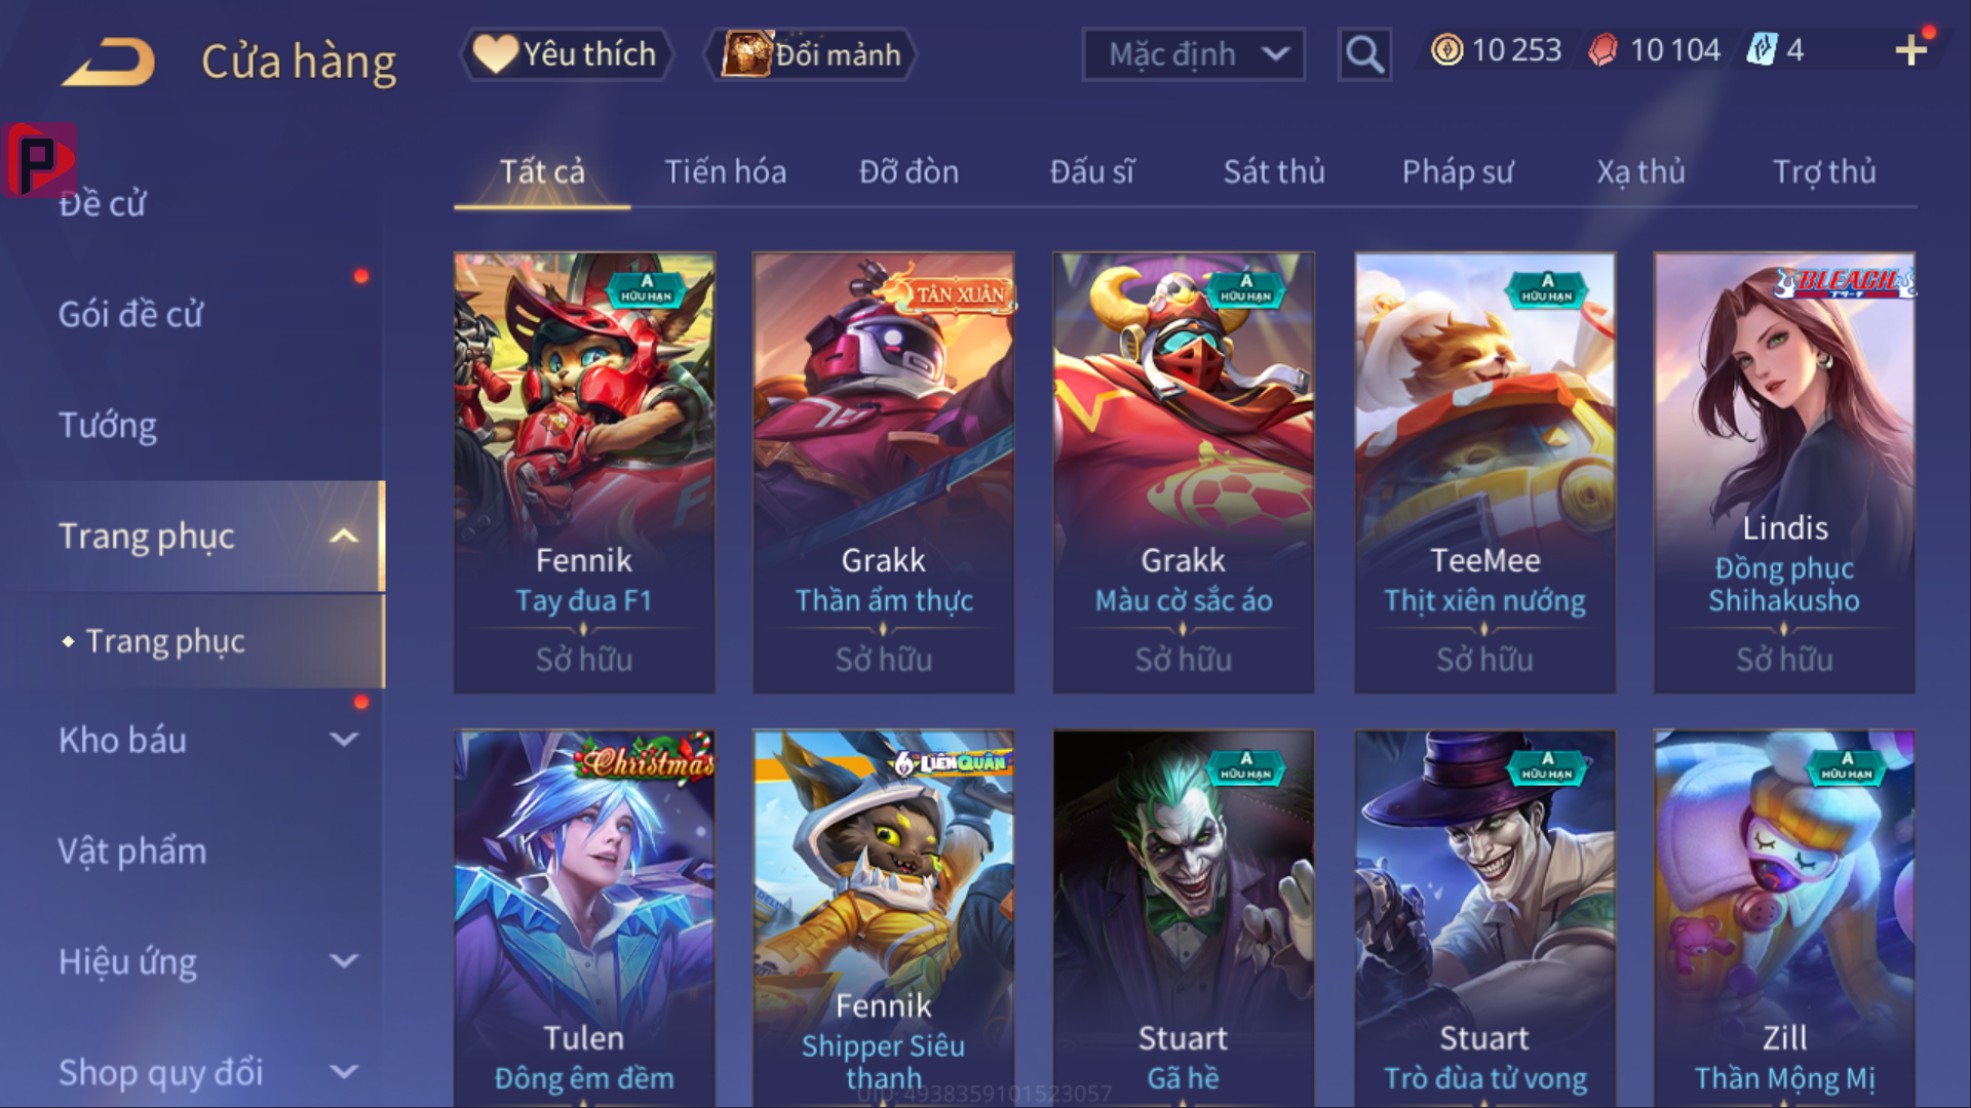Open Đổi mảnh fragment exchange chest icon
1971x1108 pixels.
pos(747,54)
